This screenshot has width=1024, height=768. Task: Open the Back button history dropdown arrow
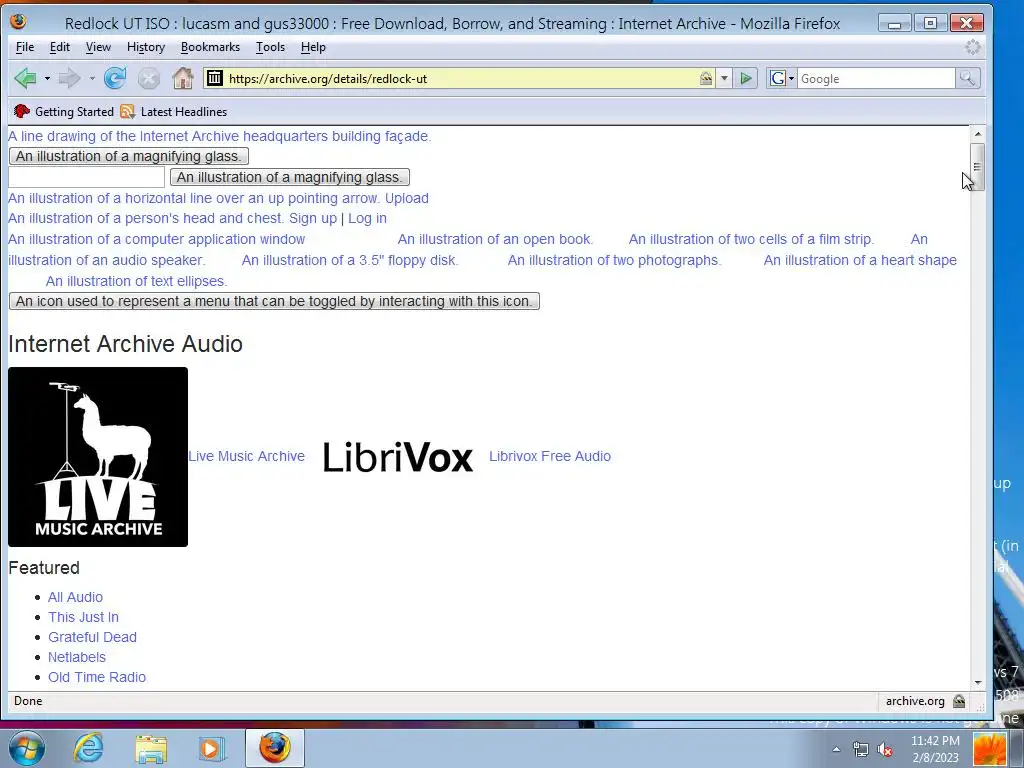click(x=47, y=78)
